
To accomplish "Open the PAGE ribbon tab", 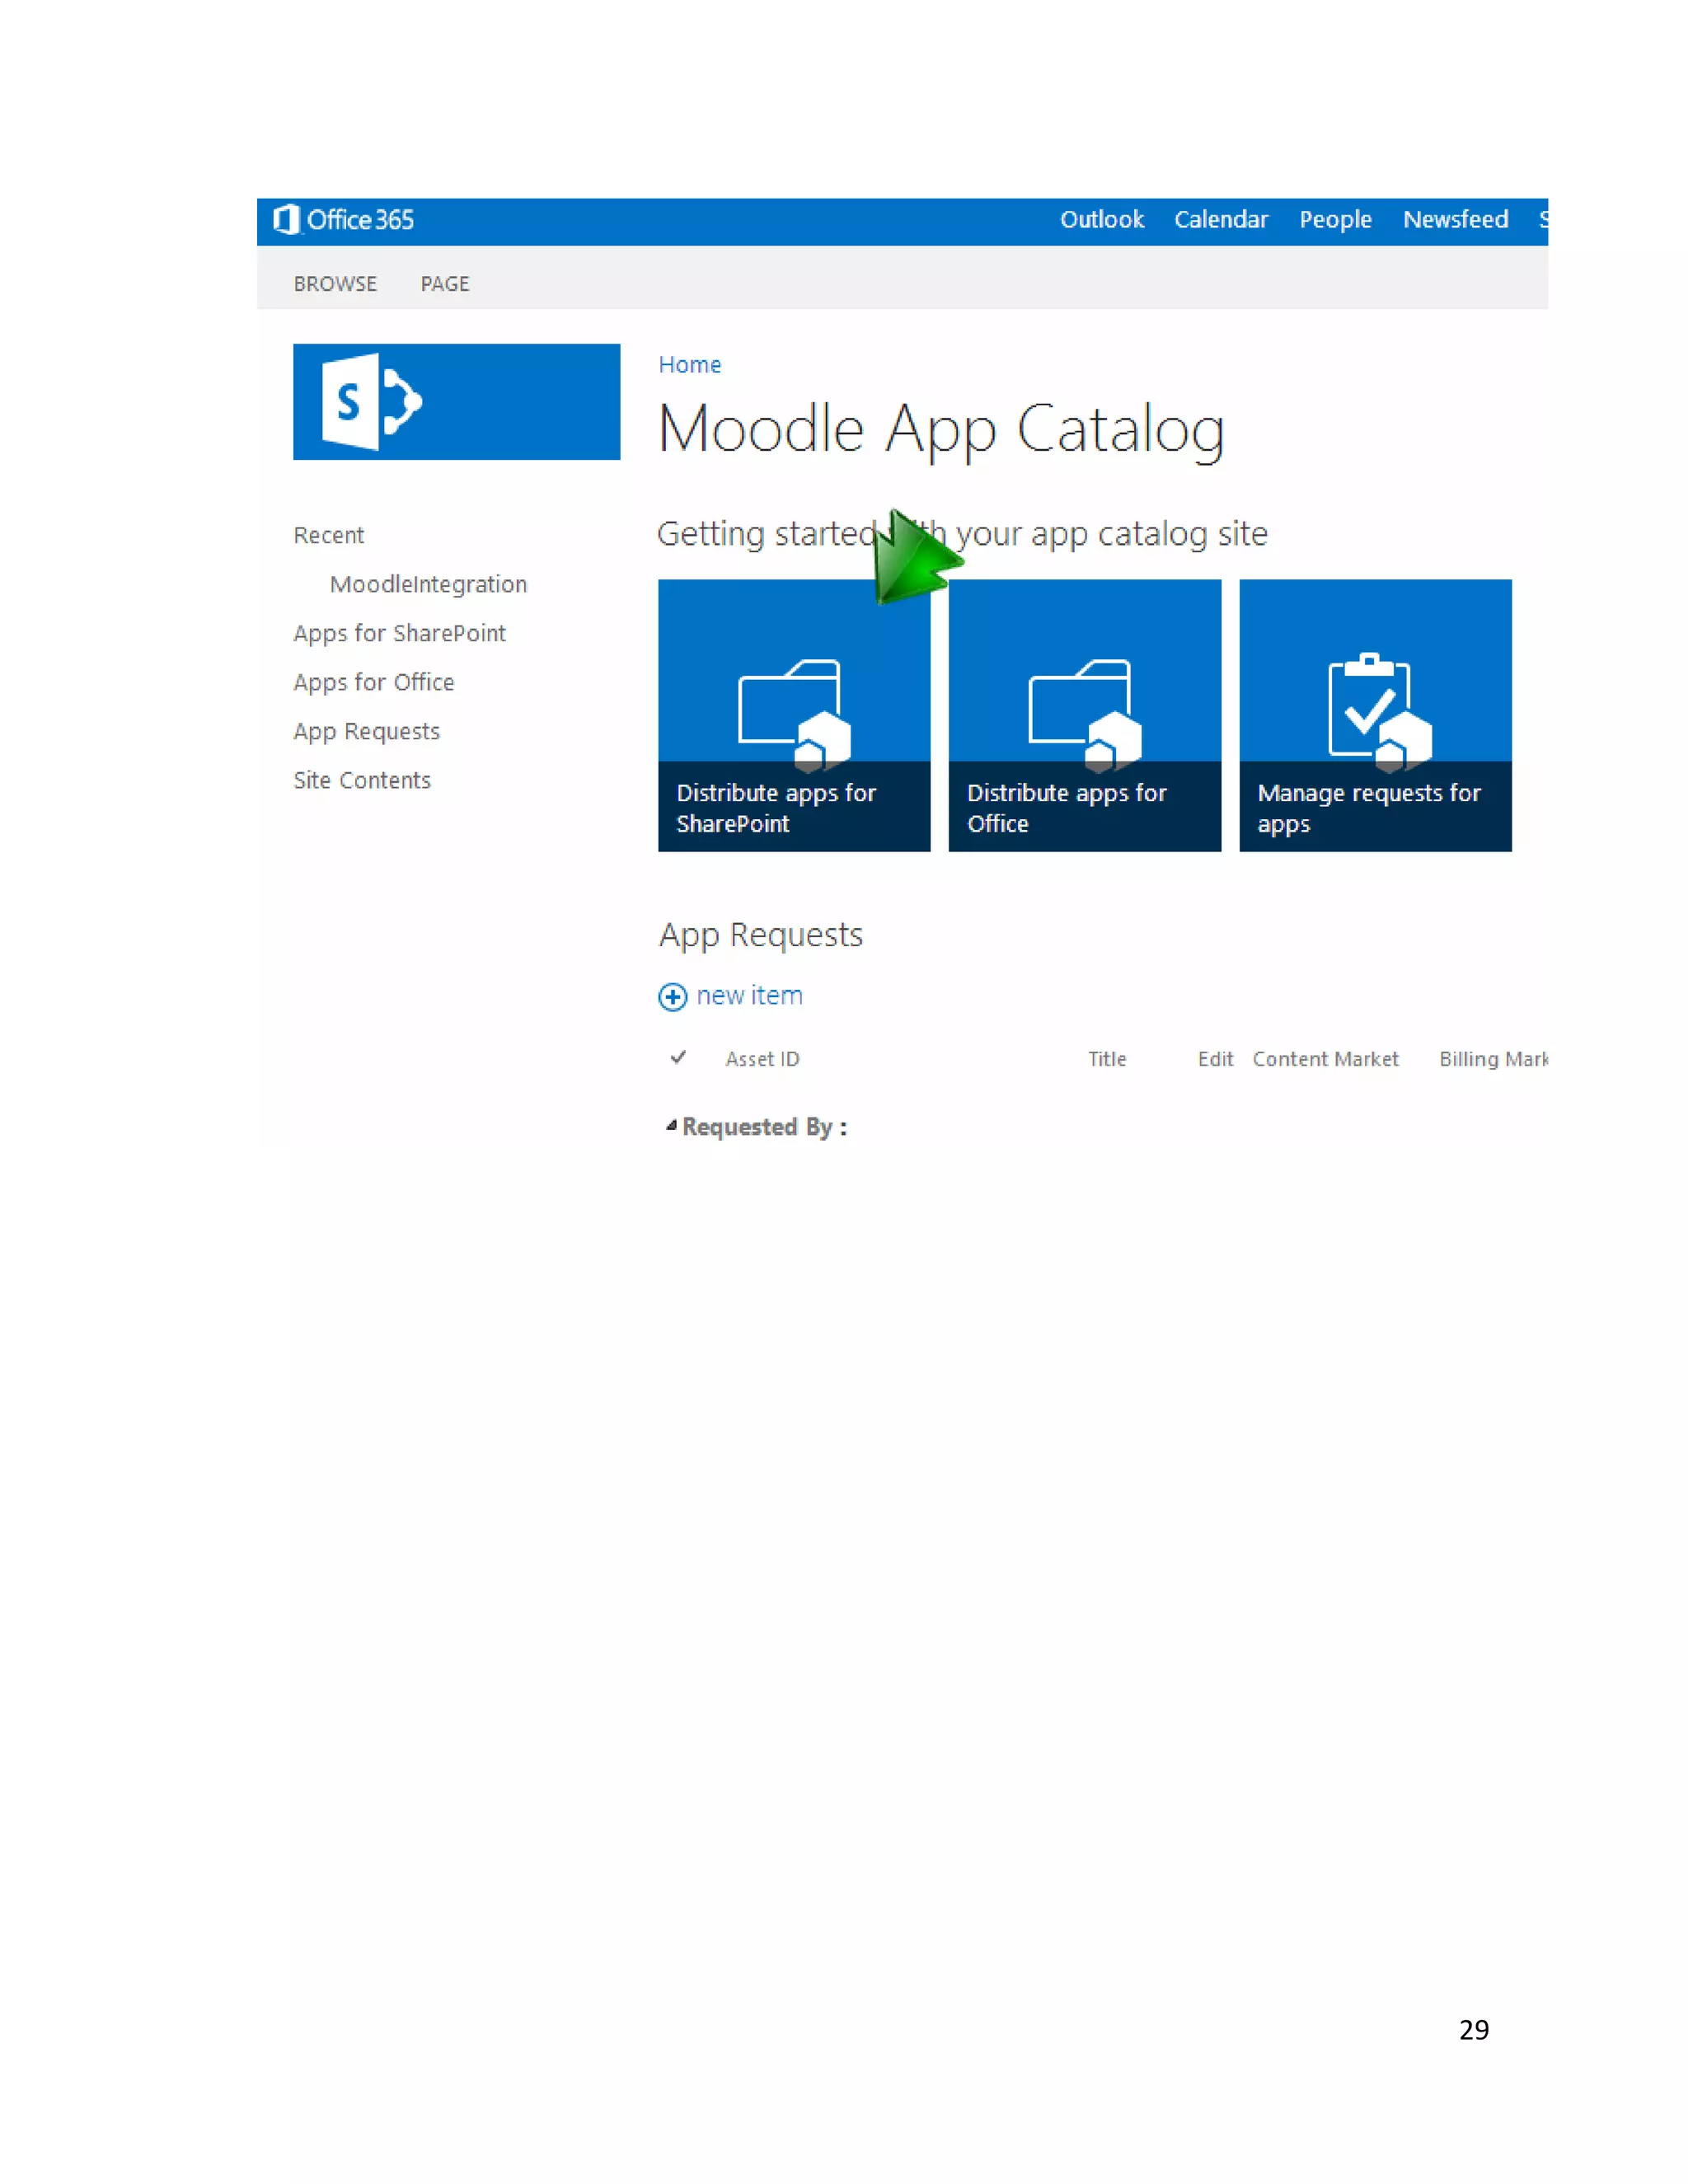I will [445, 284].
